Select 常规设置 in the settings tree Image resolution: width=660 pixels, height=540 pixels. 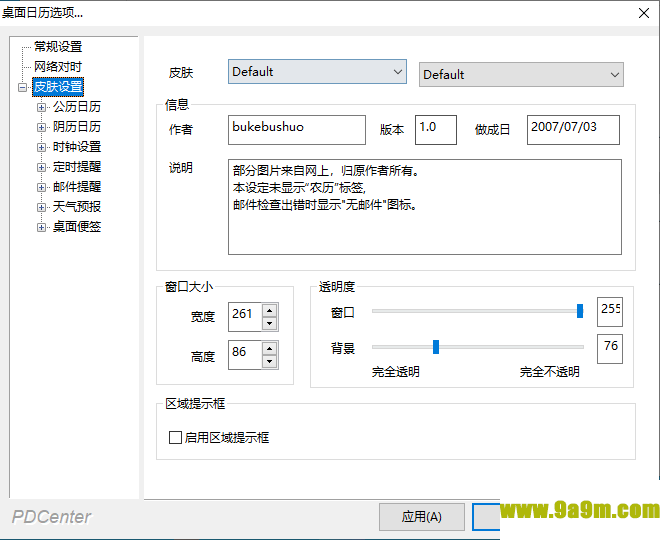[58, 47]
